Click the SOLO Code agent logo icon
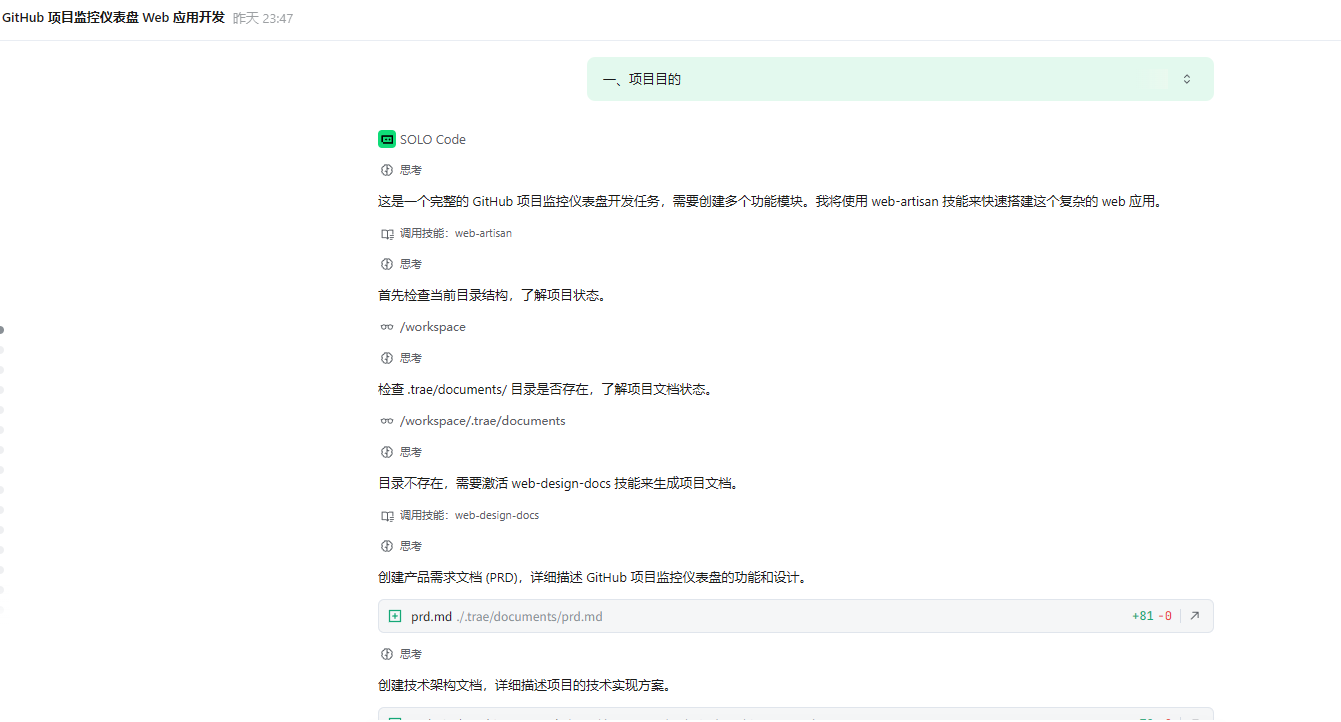 point(387,139)
